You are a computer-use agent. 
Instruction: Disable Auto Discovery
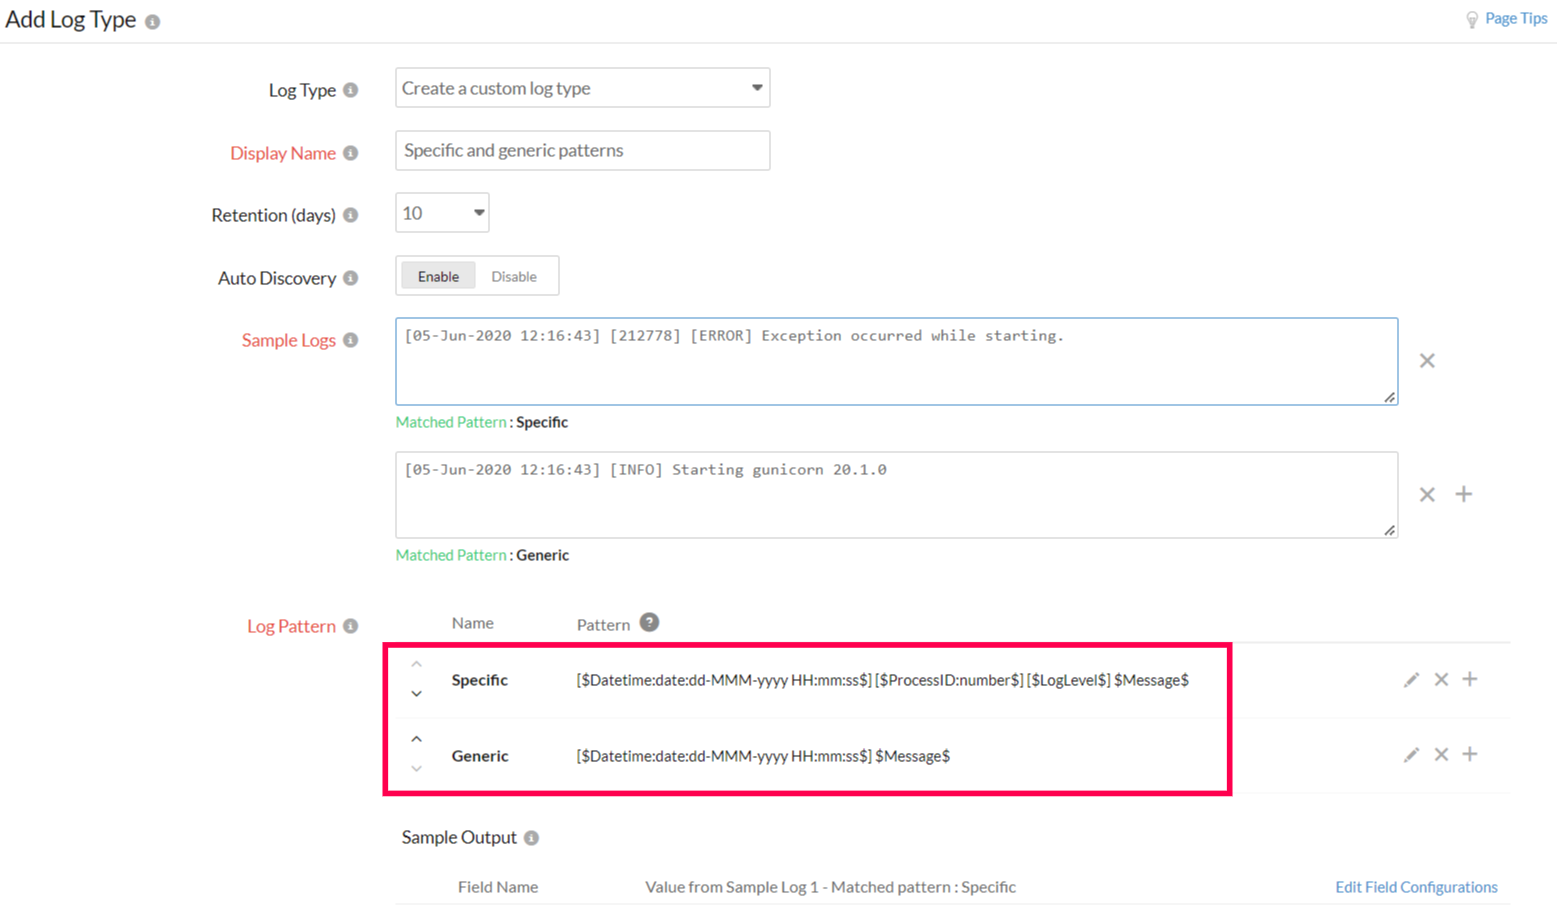pyautogui.click(x=514, y=276)
